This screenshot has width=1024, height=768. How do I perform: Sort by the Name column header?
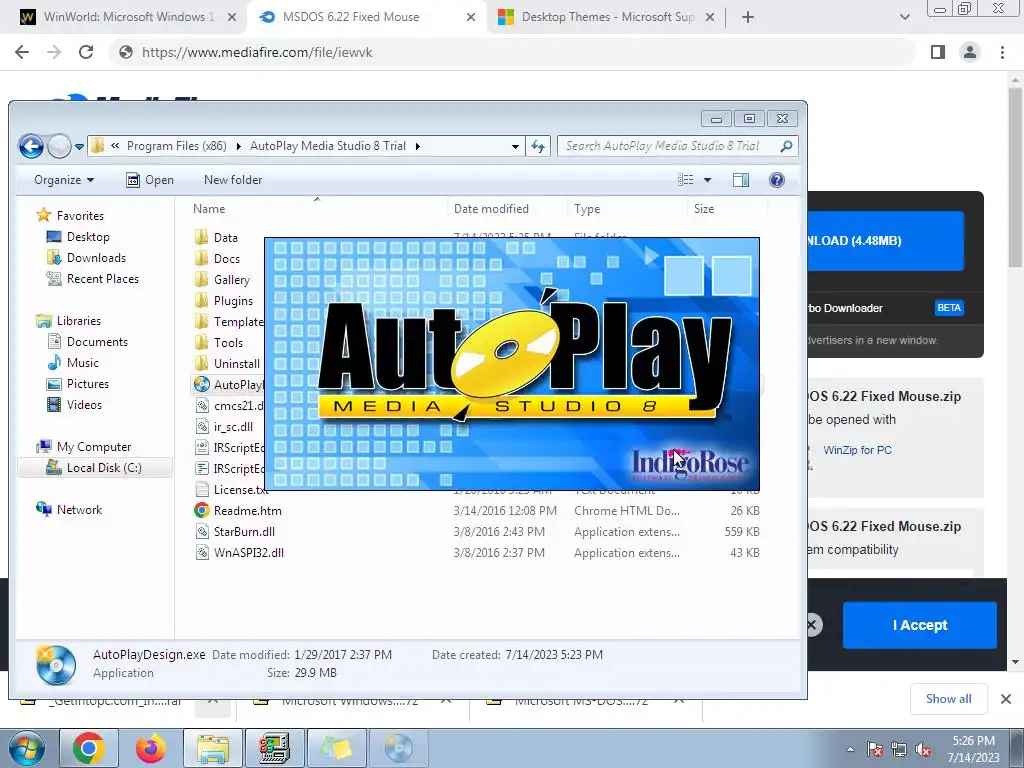pyautogui.click(x=209, y=209)
